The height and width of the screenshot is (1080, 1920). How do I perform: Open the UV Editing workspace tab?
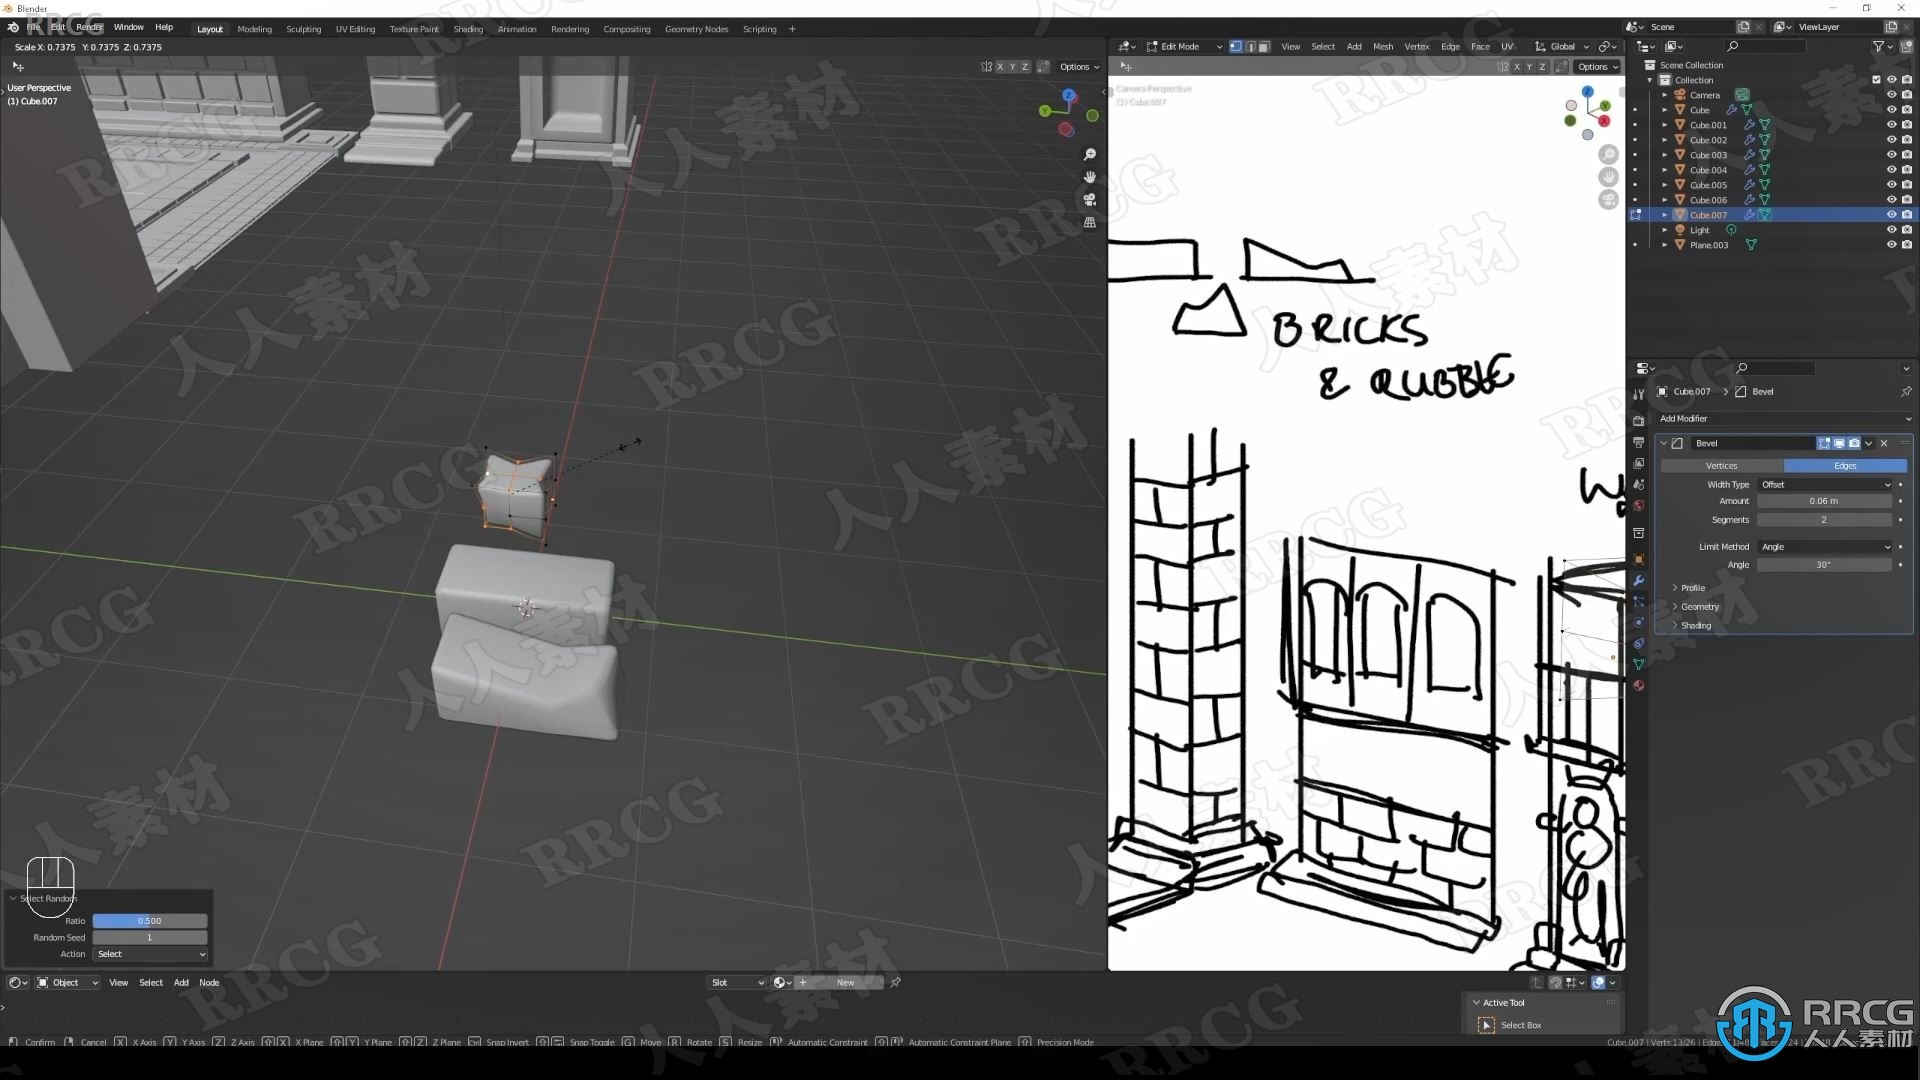(355, 29)
